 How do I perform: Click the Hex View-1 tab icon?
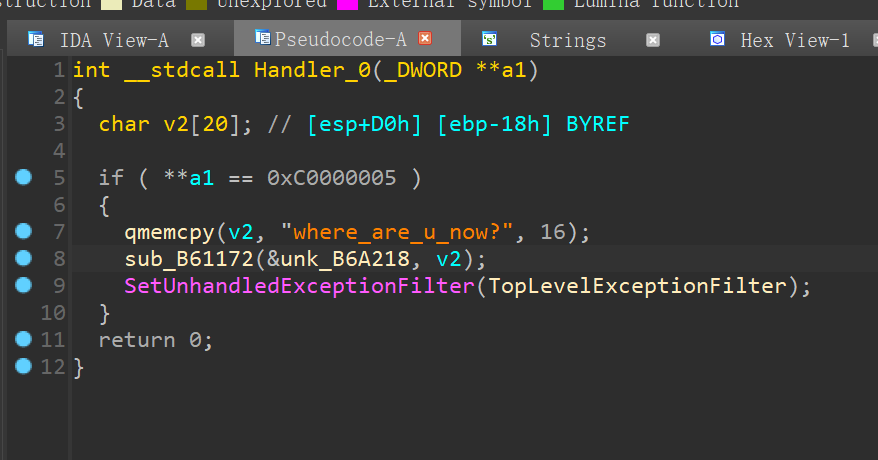[717, 40]
